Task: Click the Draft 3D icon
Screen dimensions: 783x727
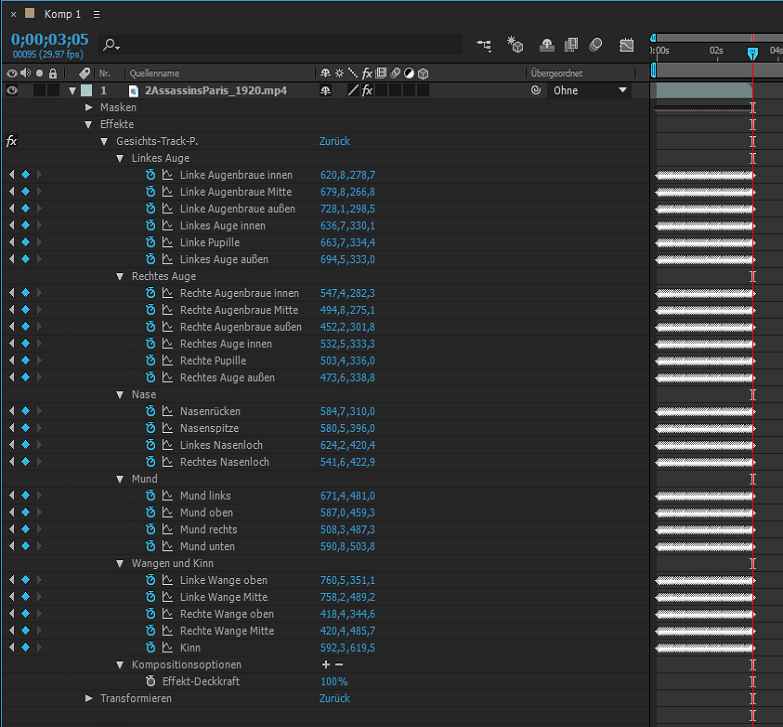Action: [515, 45]
